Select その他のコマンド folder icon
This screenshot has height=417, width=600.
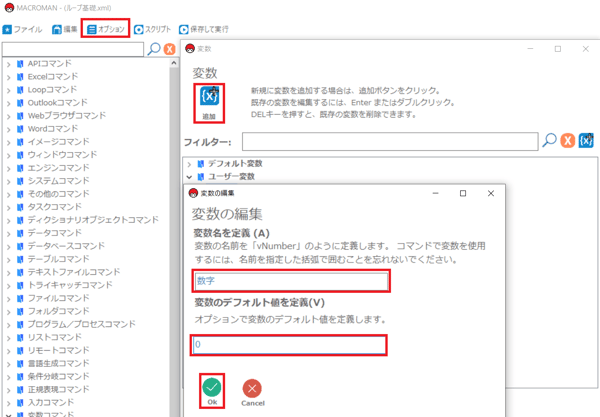(20, 194)
